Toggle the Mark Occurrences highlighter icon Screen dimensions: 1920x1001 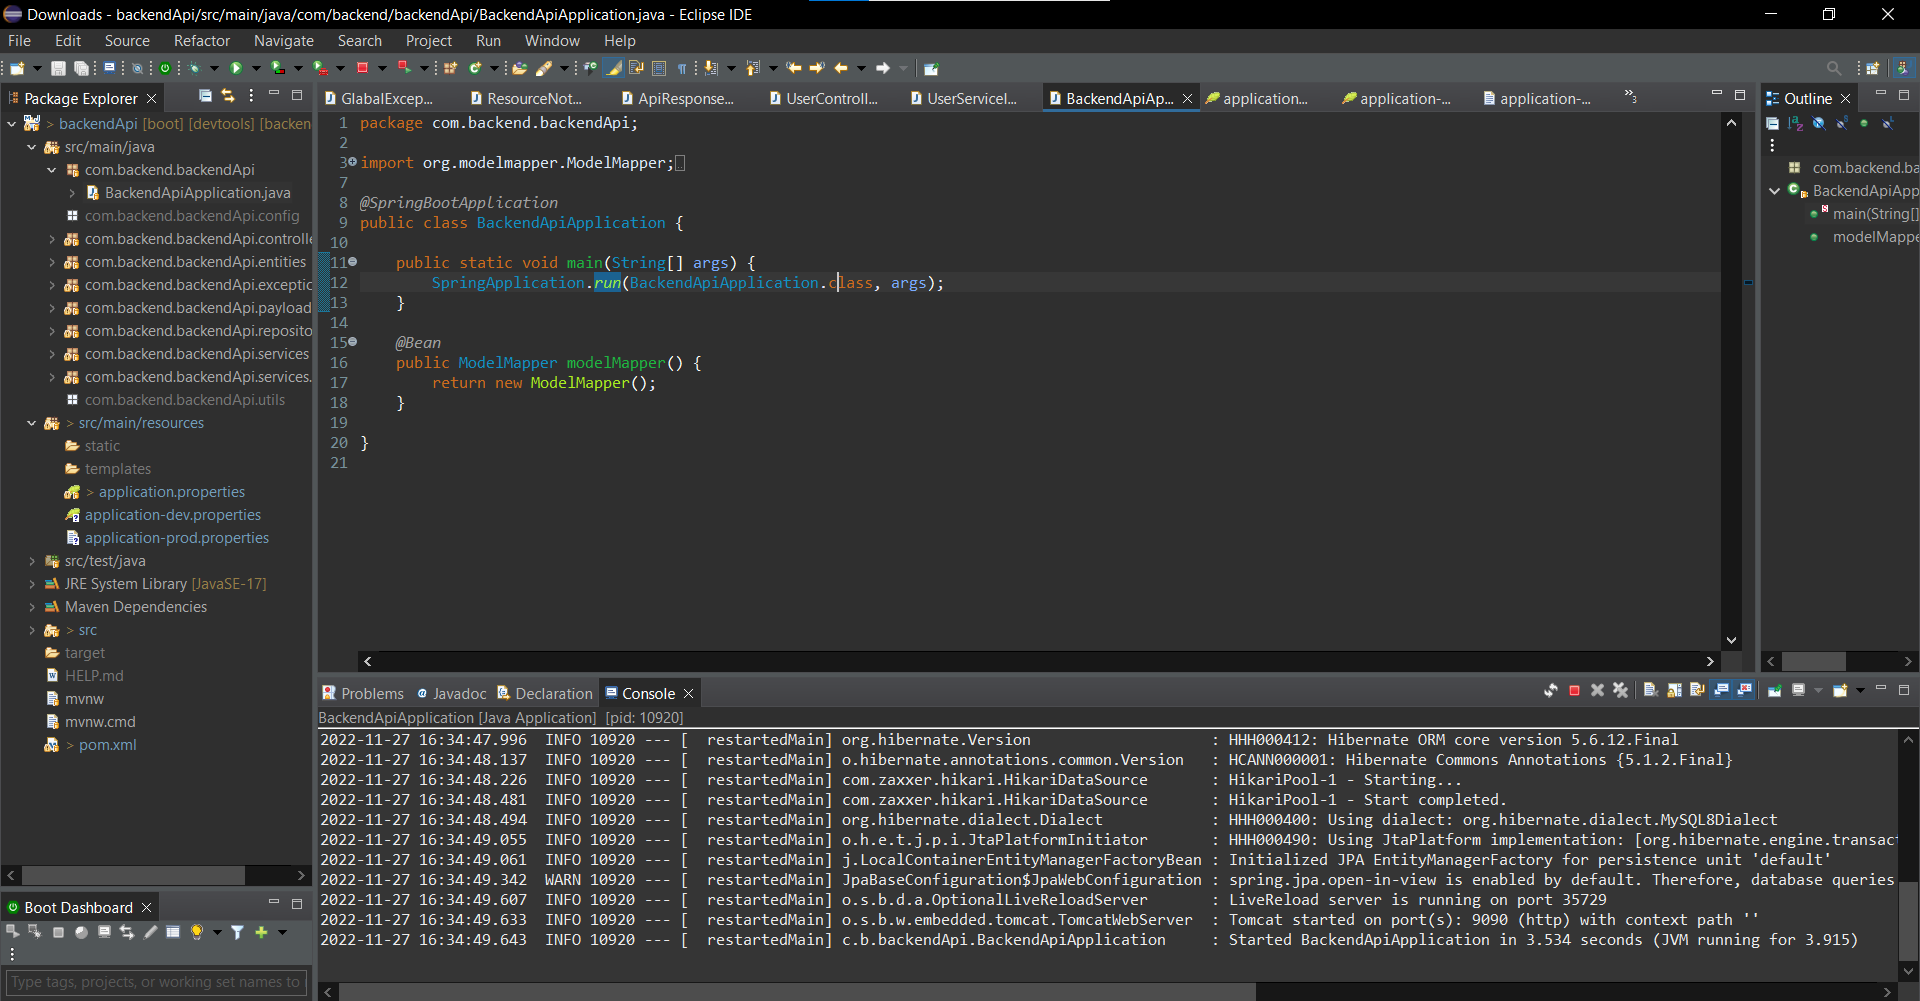614,67
